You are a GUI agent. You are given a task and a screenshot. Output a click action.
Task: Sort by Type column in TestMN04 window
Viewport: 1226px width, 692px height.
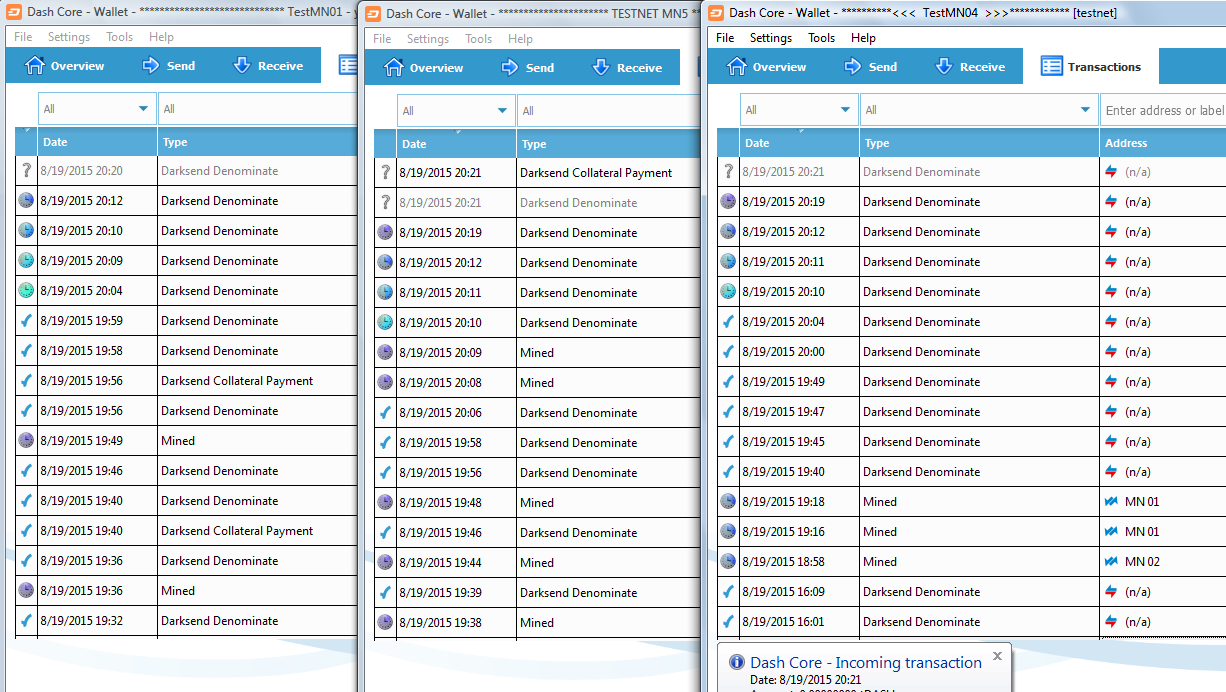pos(979,143)
